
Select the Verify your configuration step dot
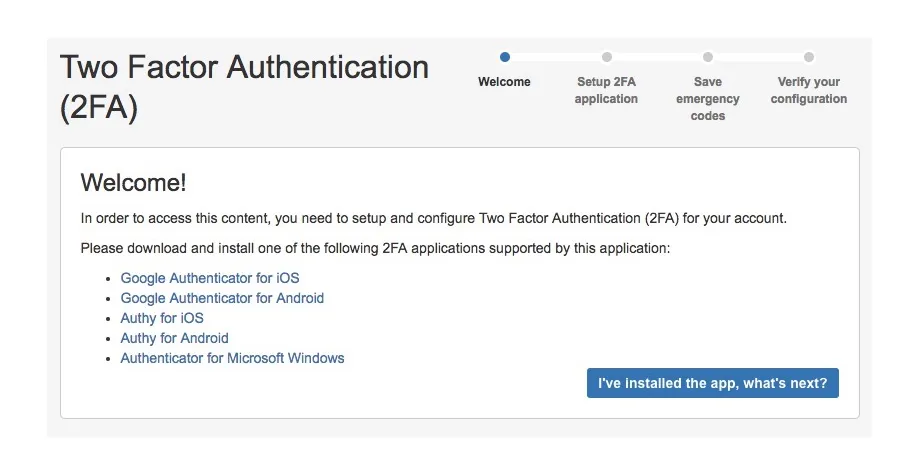pos(809,57)
